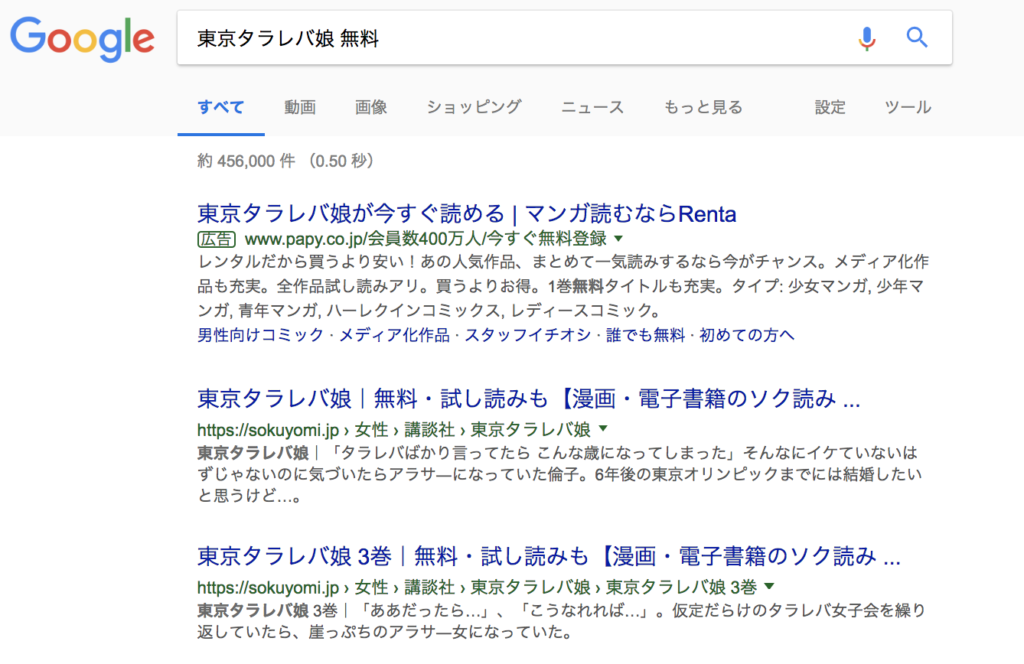Click result count text 約 456,000 件
1024x664 pixels.
(247, 161)
